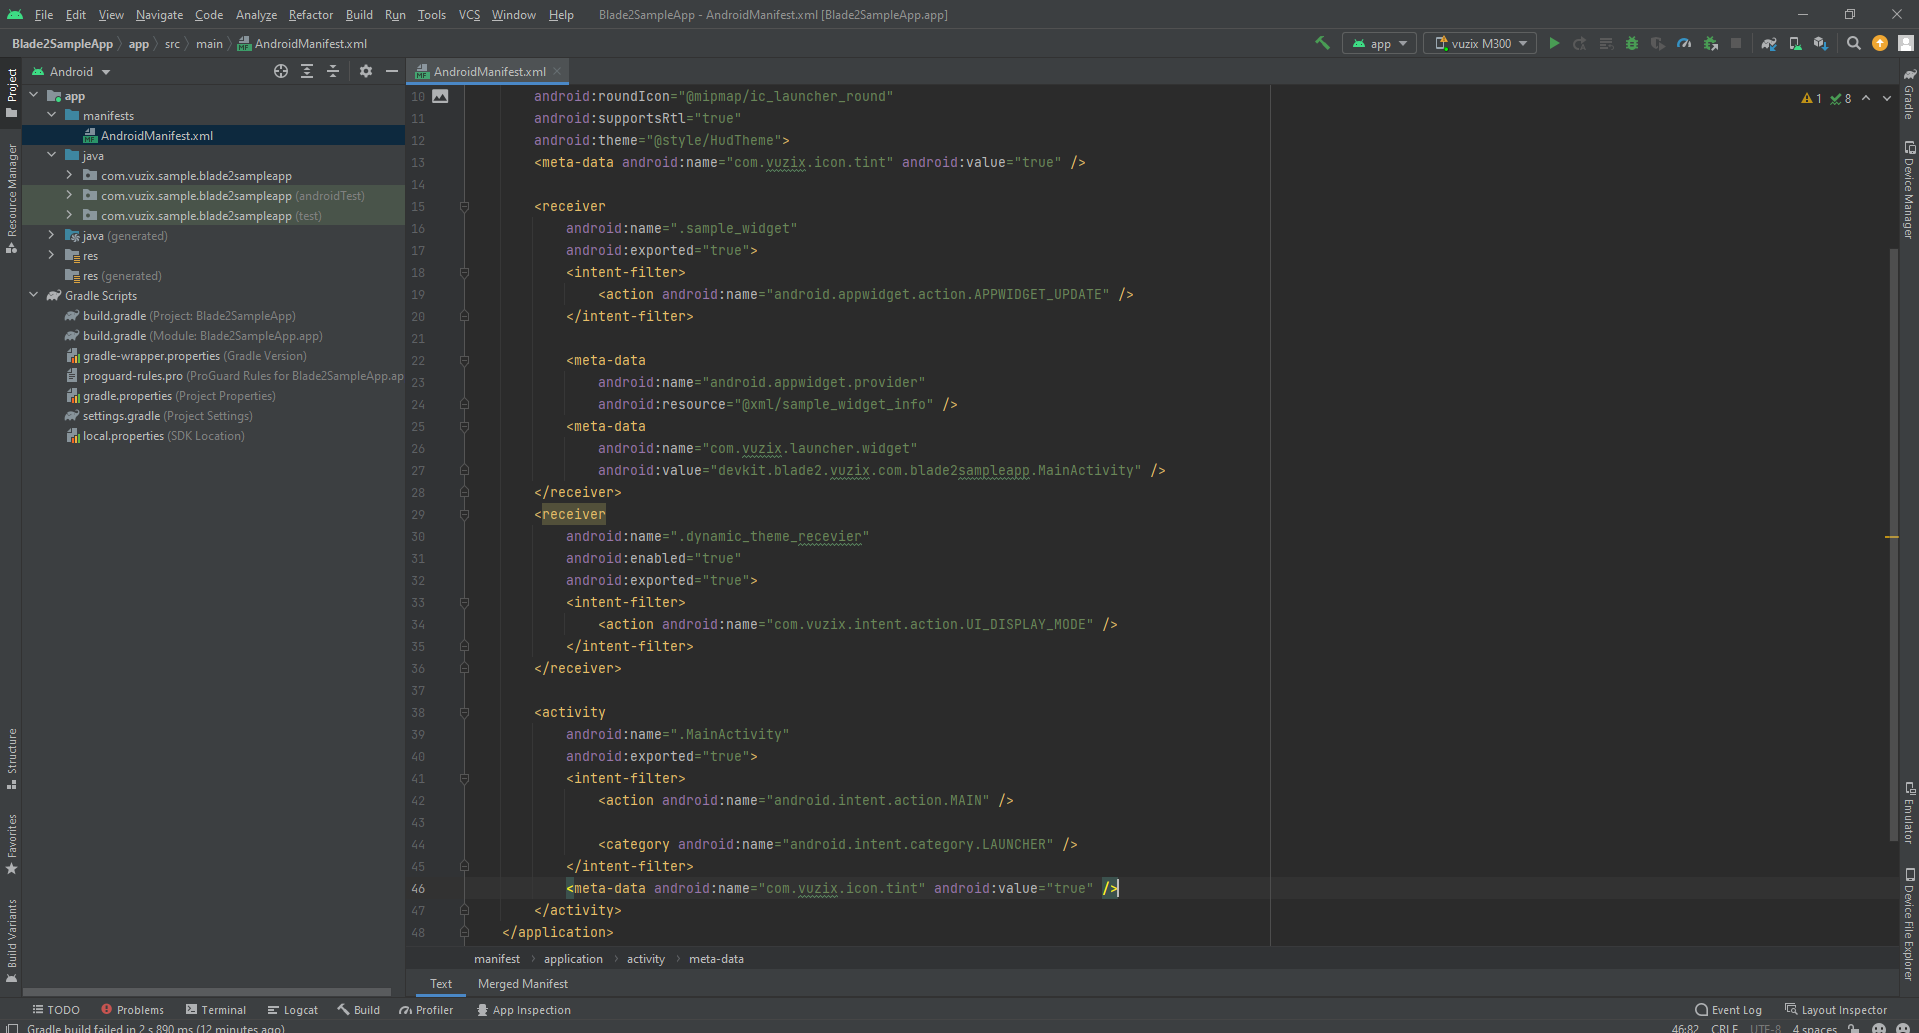Open the SDK Manager icon
Screen dimensions: 1919x1033
(1821, 43)
